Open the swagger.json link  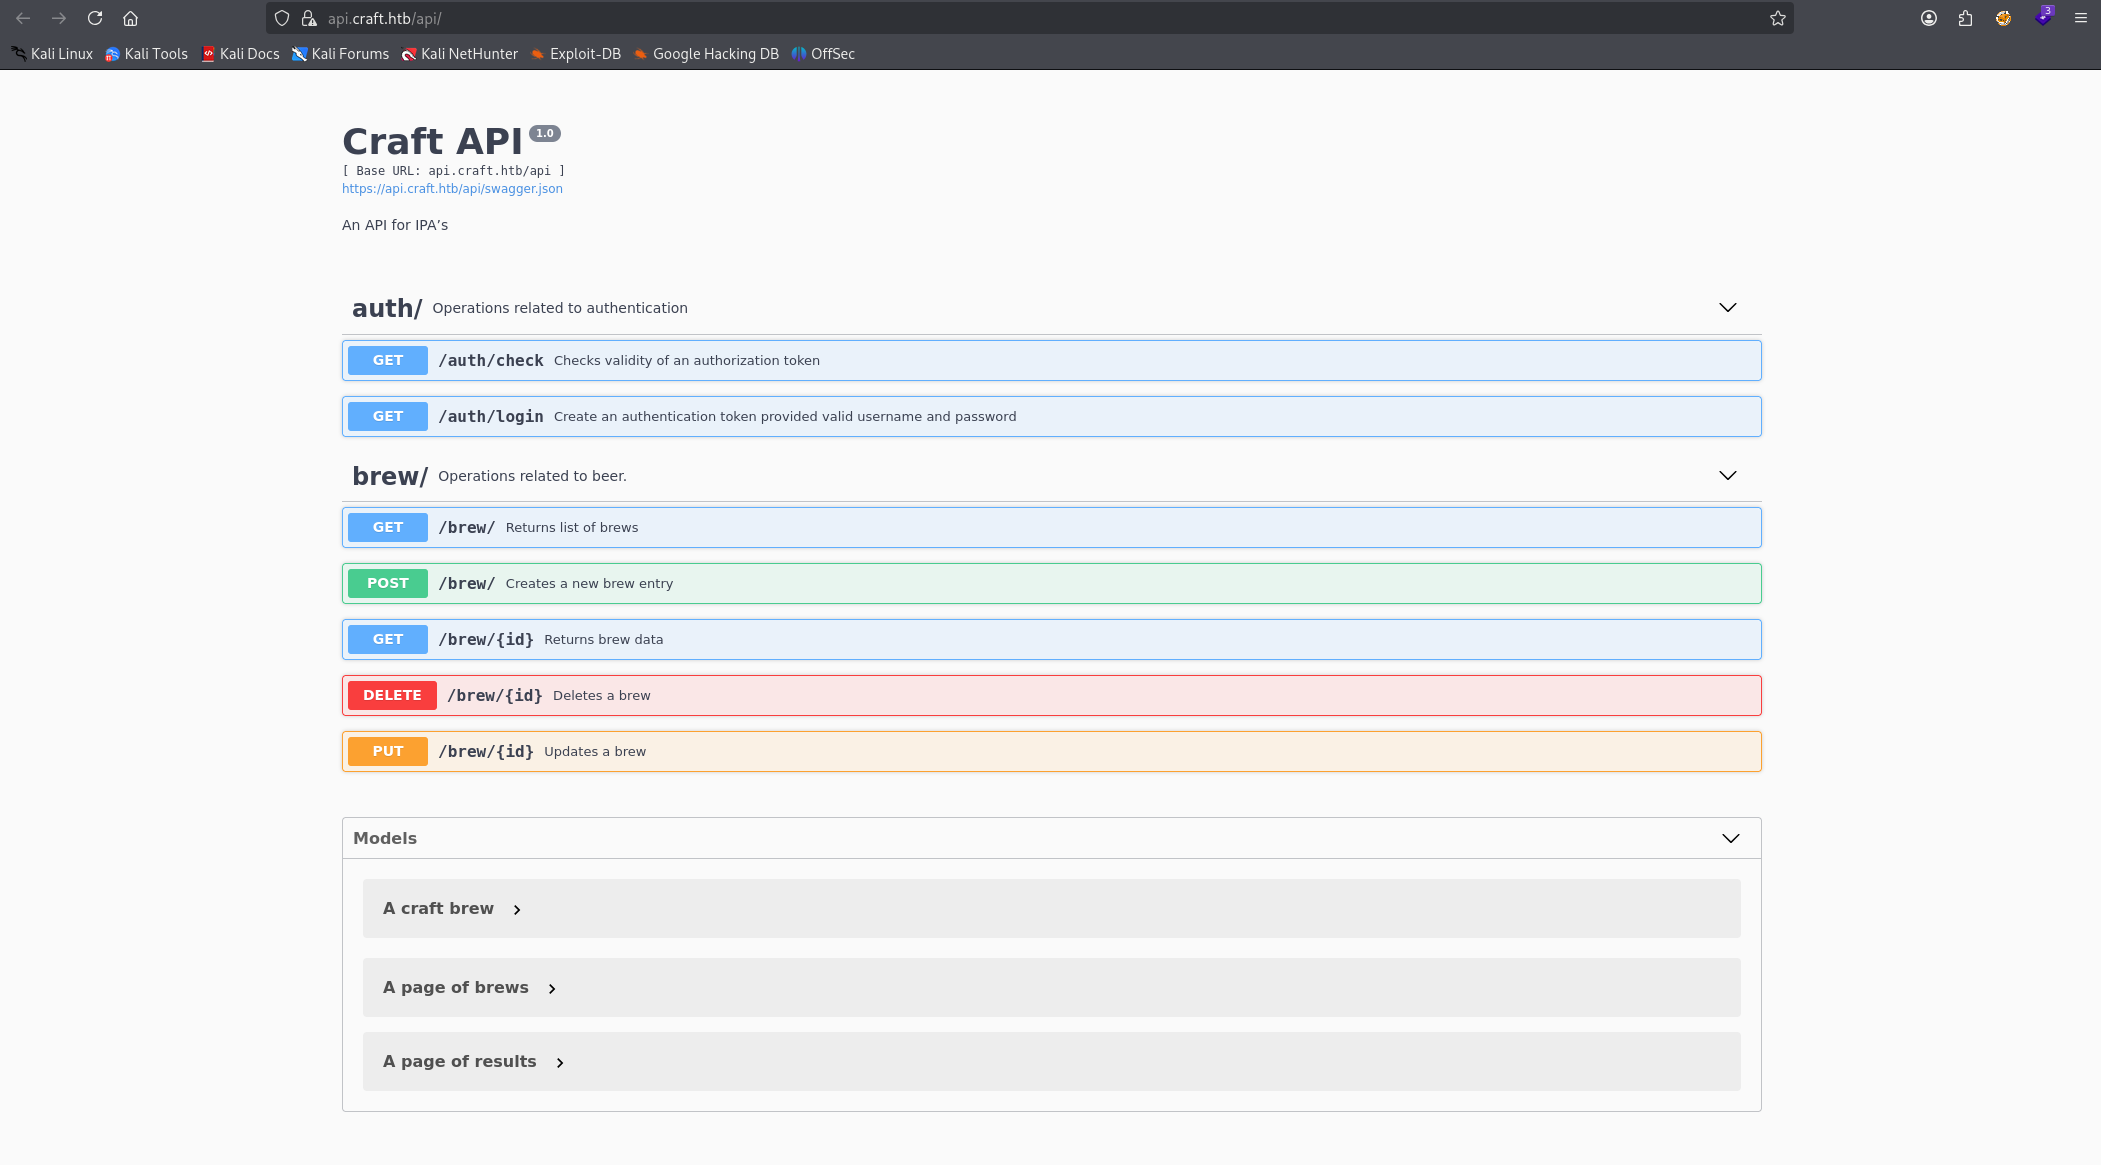click(452, 189)
